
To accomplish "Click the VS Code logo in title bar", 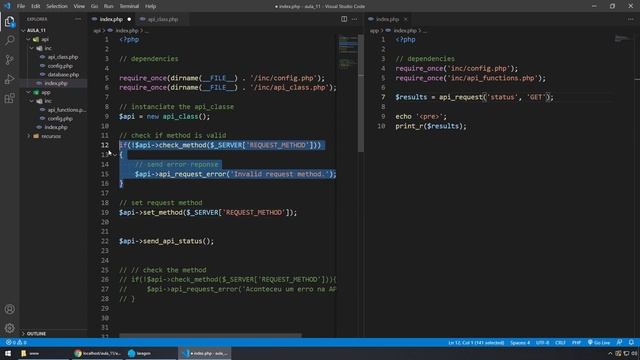I will point(7,6).
